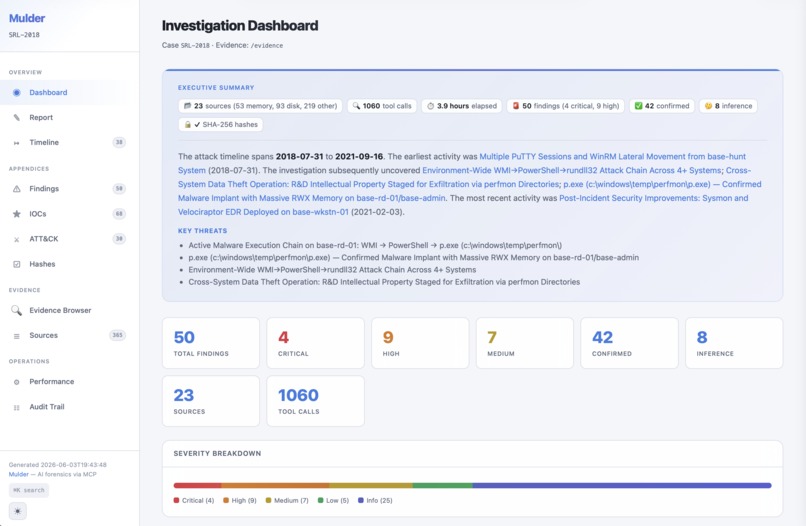Navigate to ATT&CK appendix
The width and height of the screenshot is (806, 526).
click(69, 239)
